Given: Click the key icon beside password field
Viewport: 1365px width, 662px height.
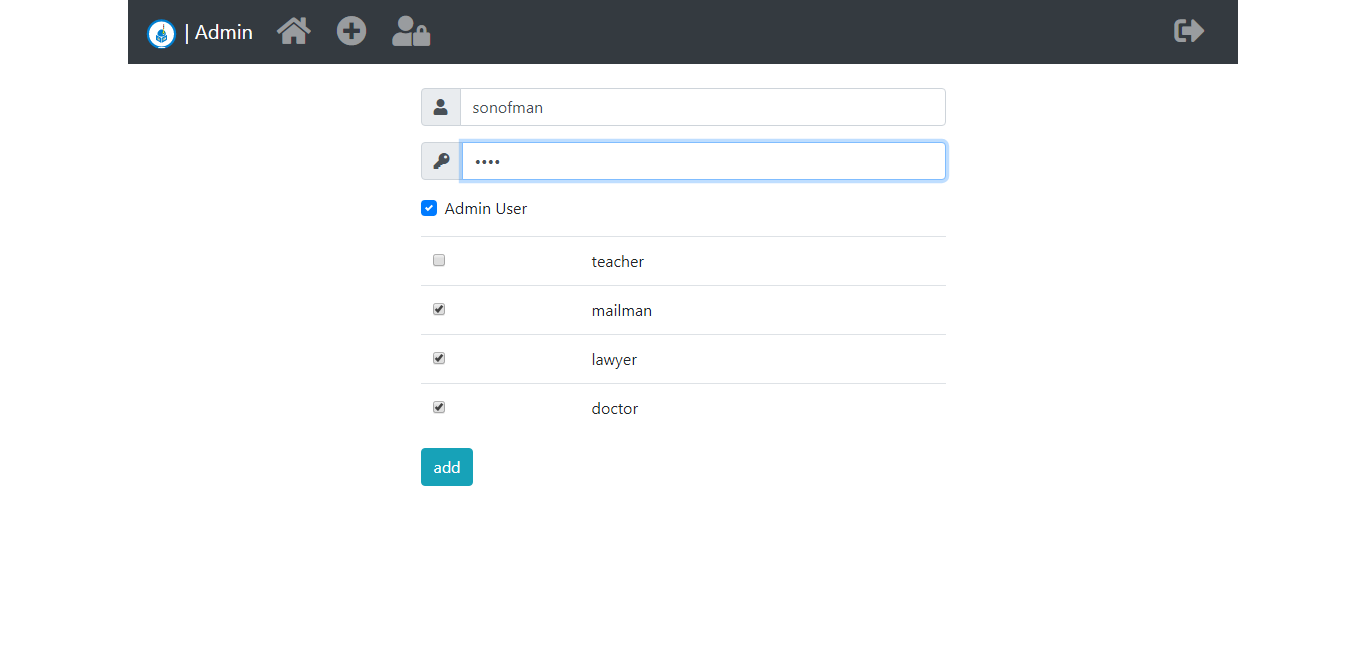Looking at the screenshot, I should point(441,161).
